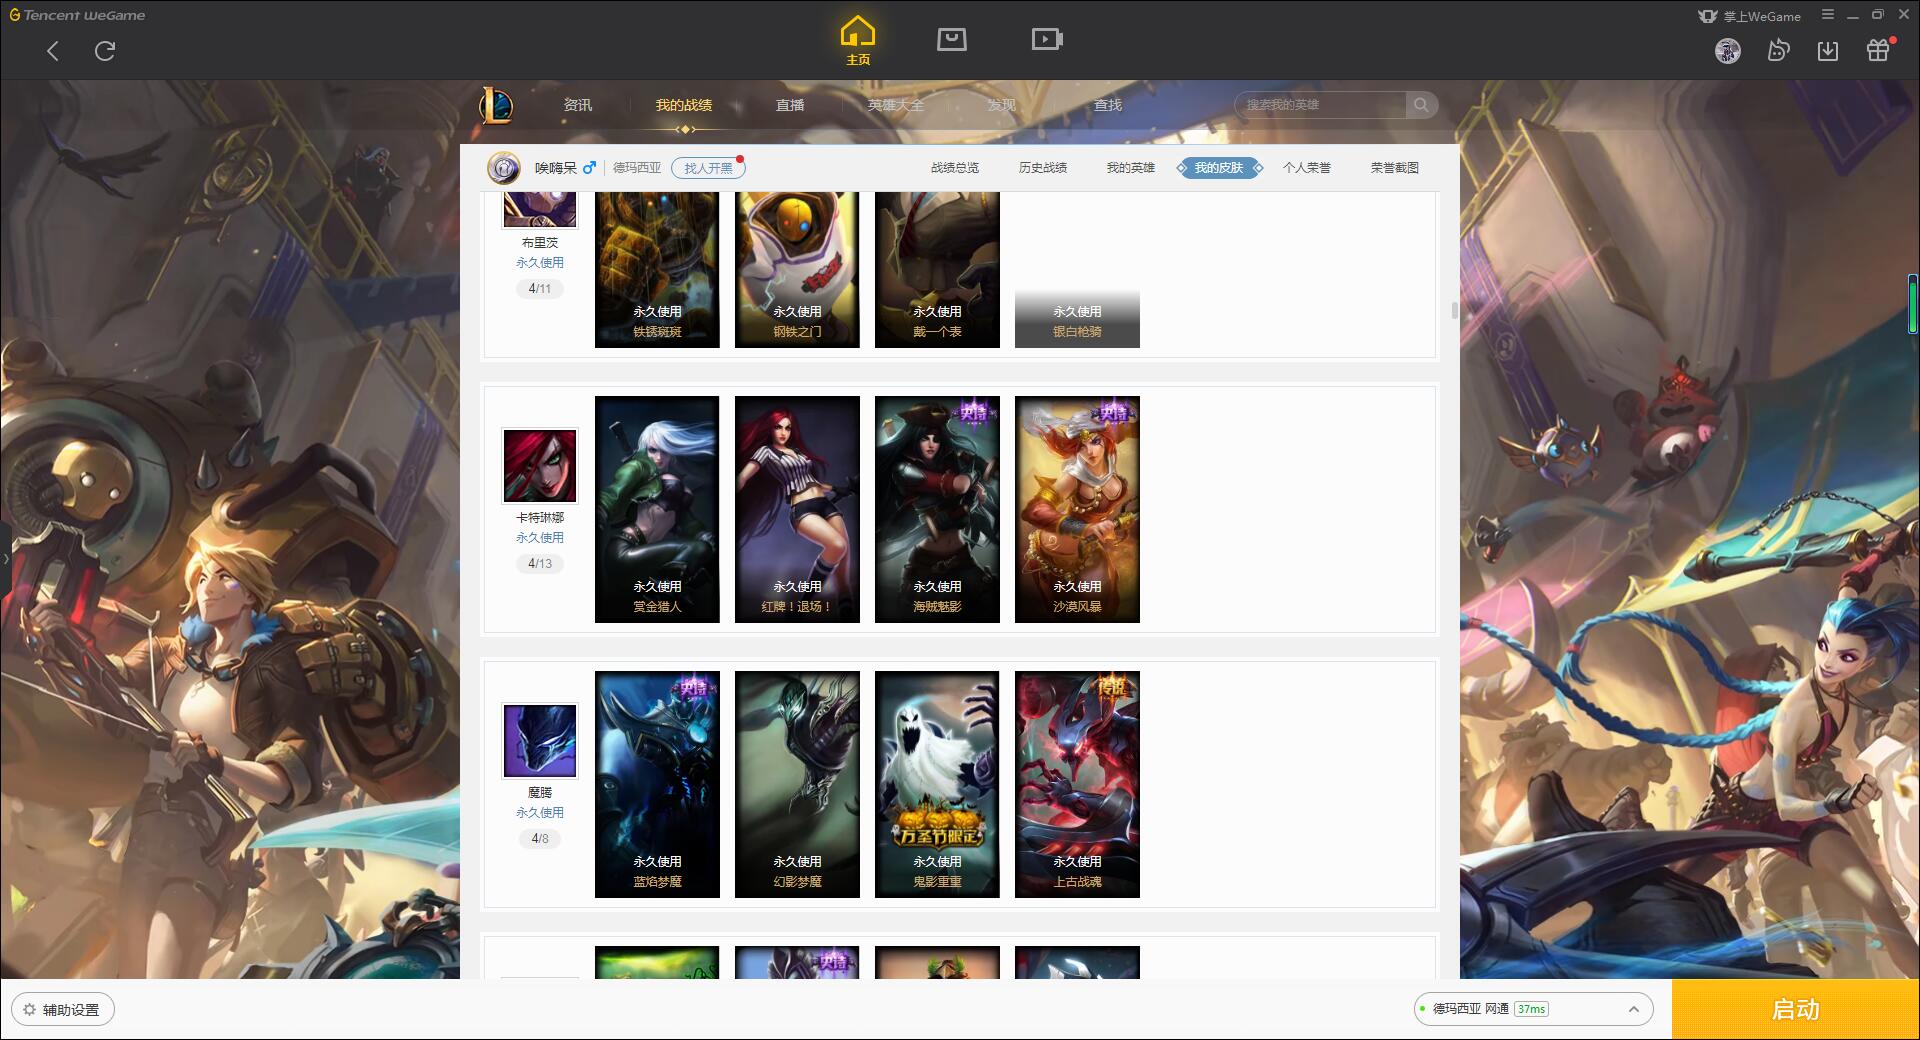Screen dimensions: 1920x1040
Task: Click the 37ms latency indicator
Action: [1531, 1009]
